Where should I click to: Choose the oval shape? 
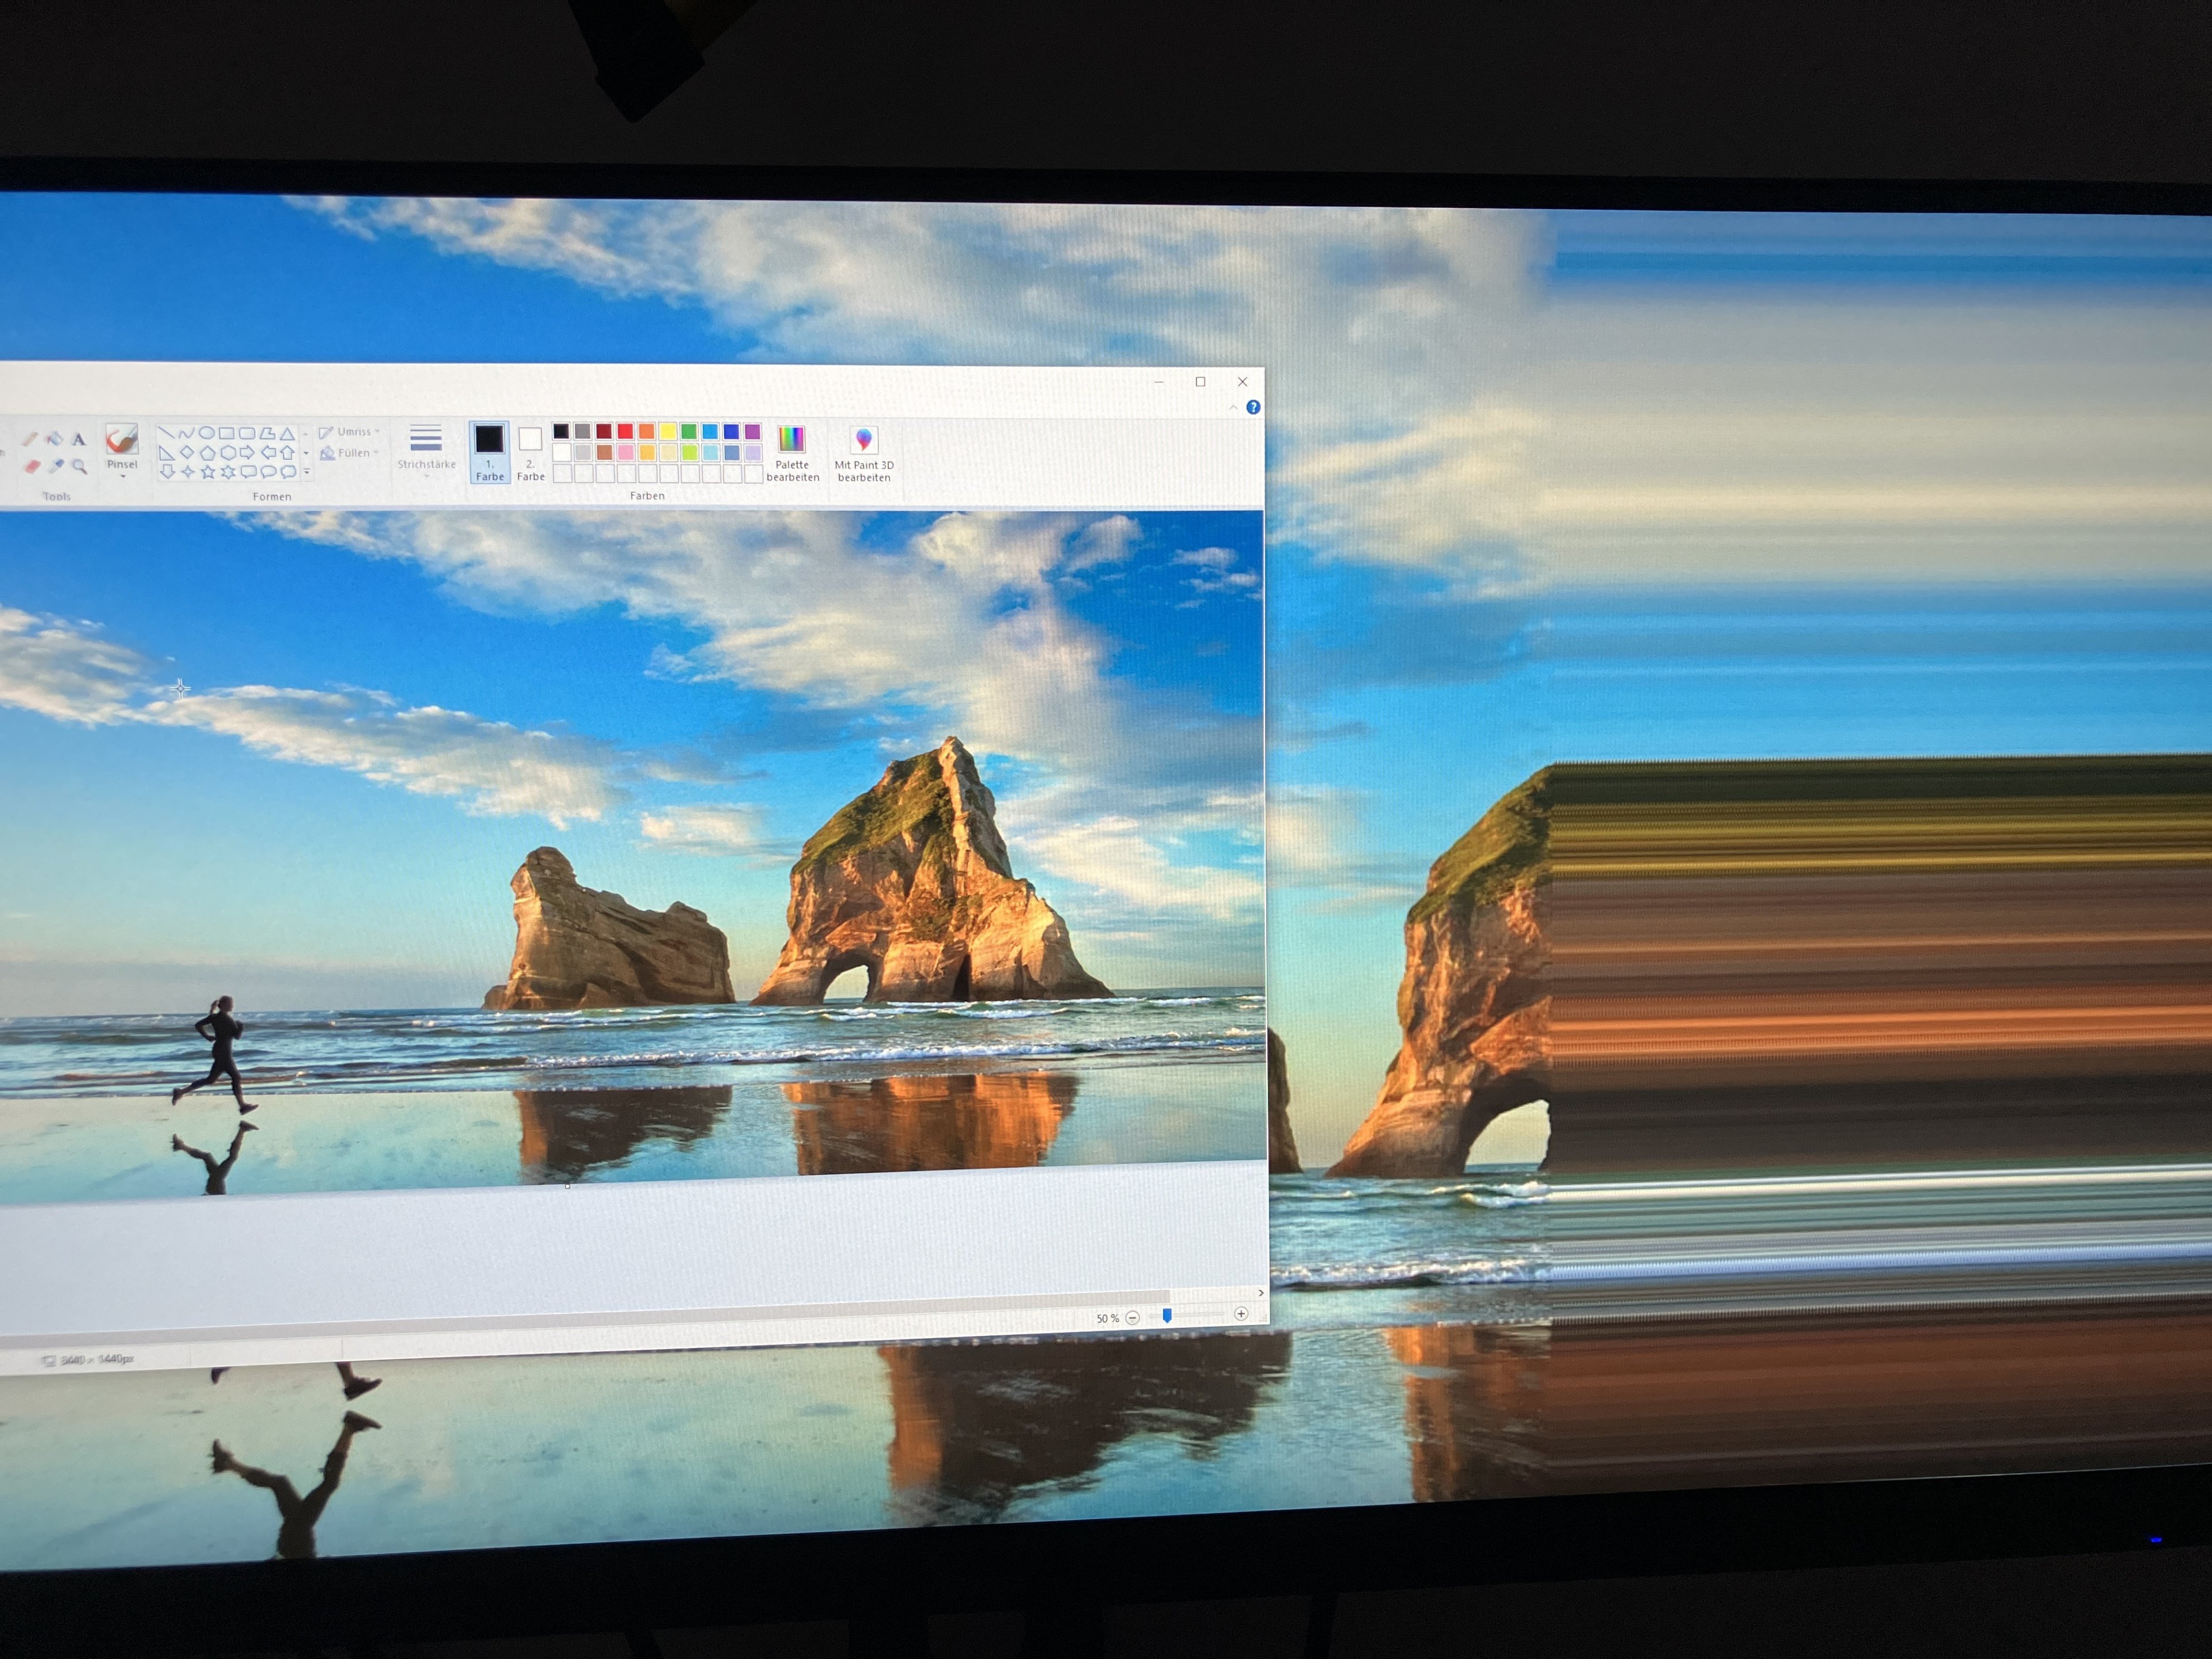tap(206, 433)
